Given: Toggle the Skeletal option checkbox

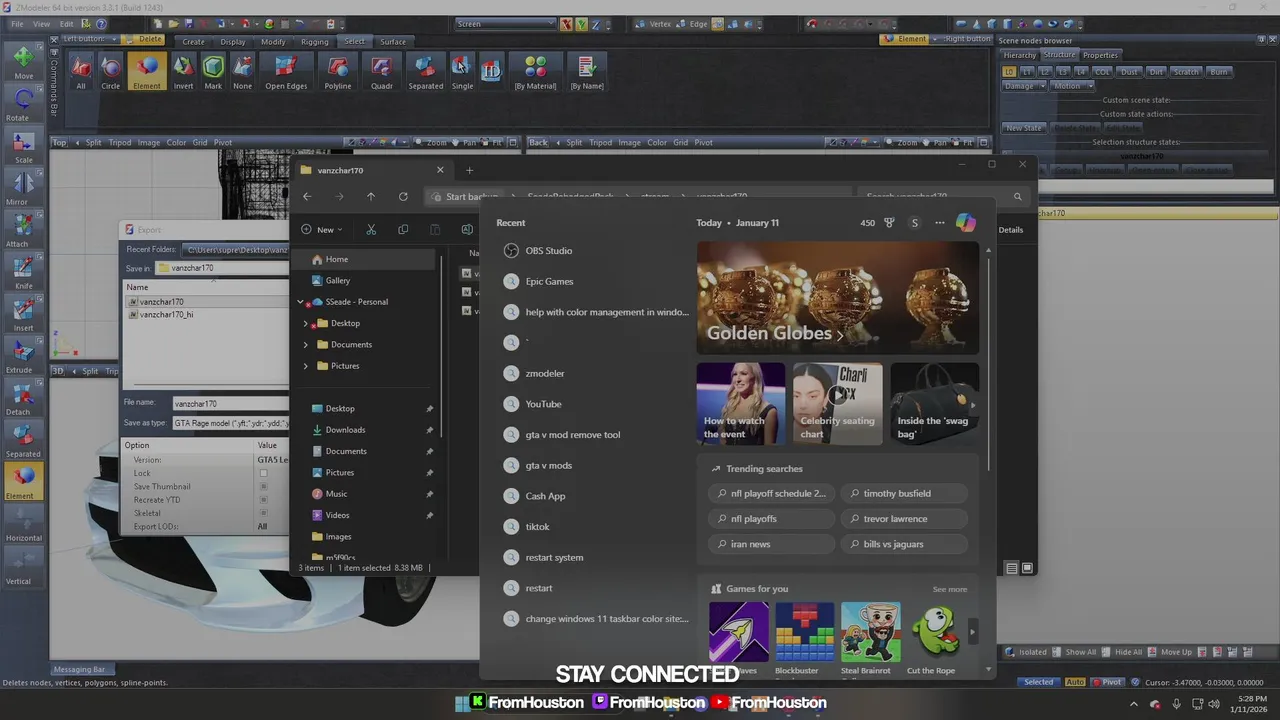Looking at the screenshot, I should (263, 513).
